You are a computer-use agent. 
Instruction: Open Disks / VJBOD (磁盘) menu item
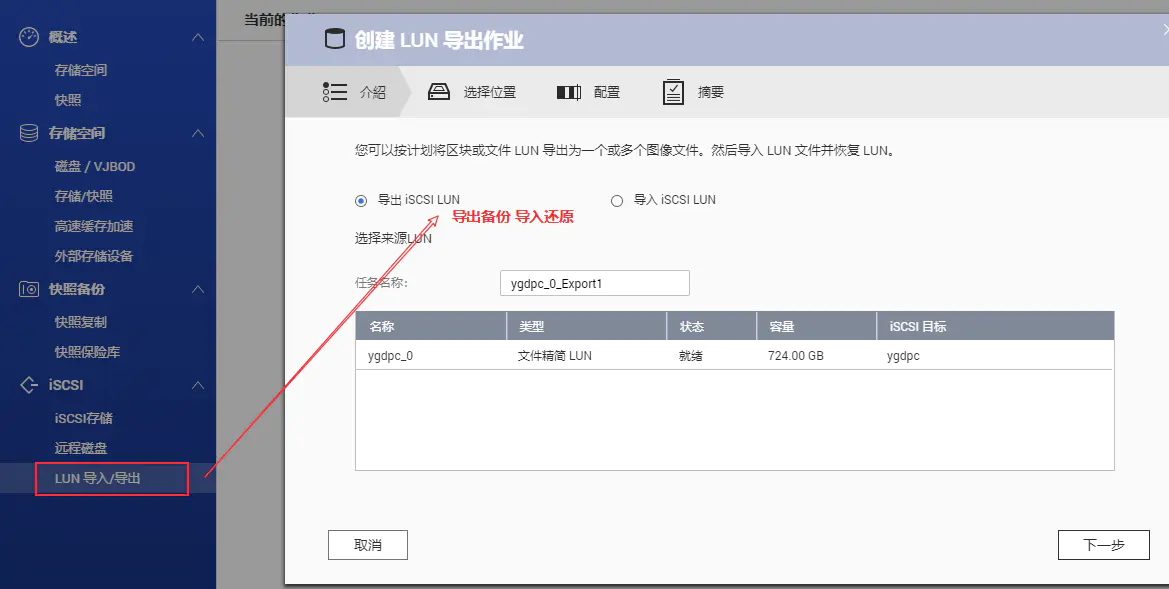tap(94, 166)
